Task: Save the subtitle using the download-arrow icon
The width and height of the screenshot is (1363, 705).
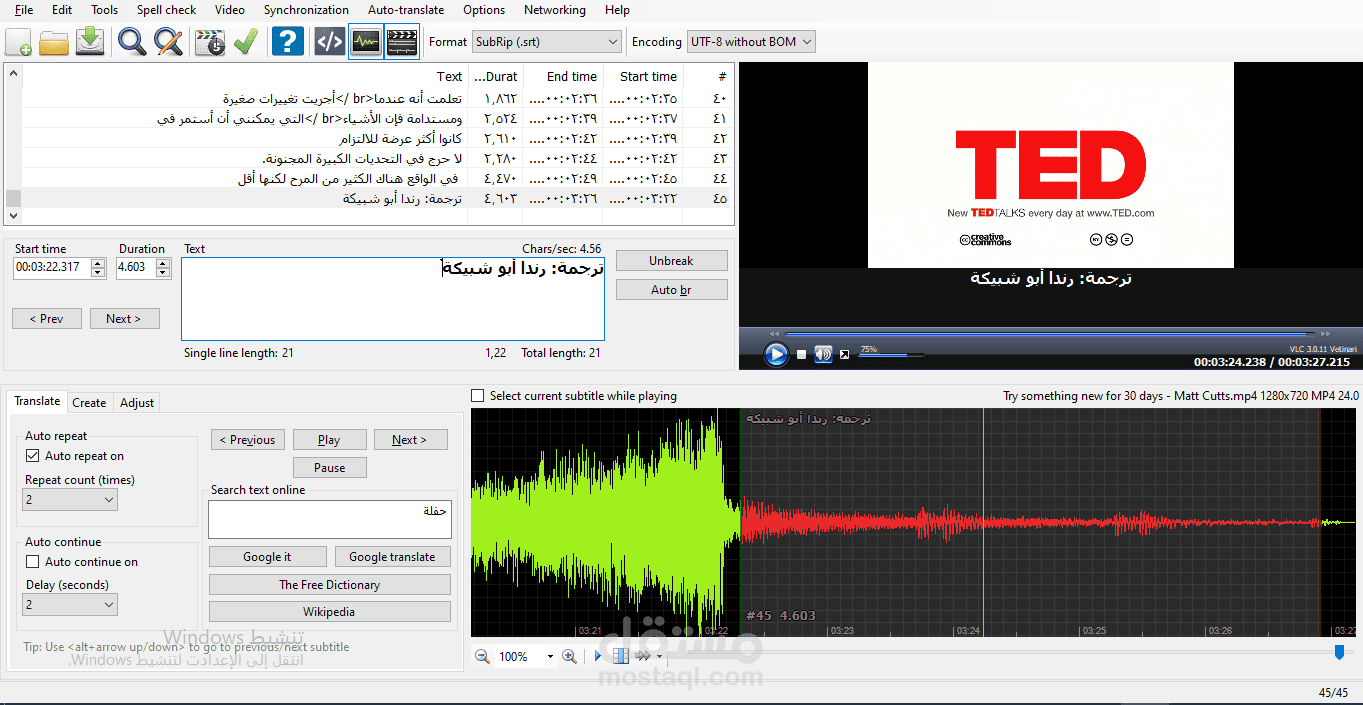Action: click(x=90, y=42)
